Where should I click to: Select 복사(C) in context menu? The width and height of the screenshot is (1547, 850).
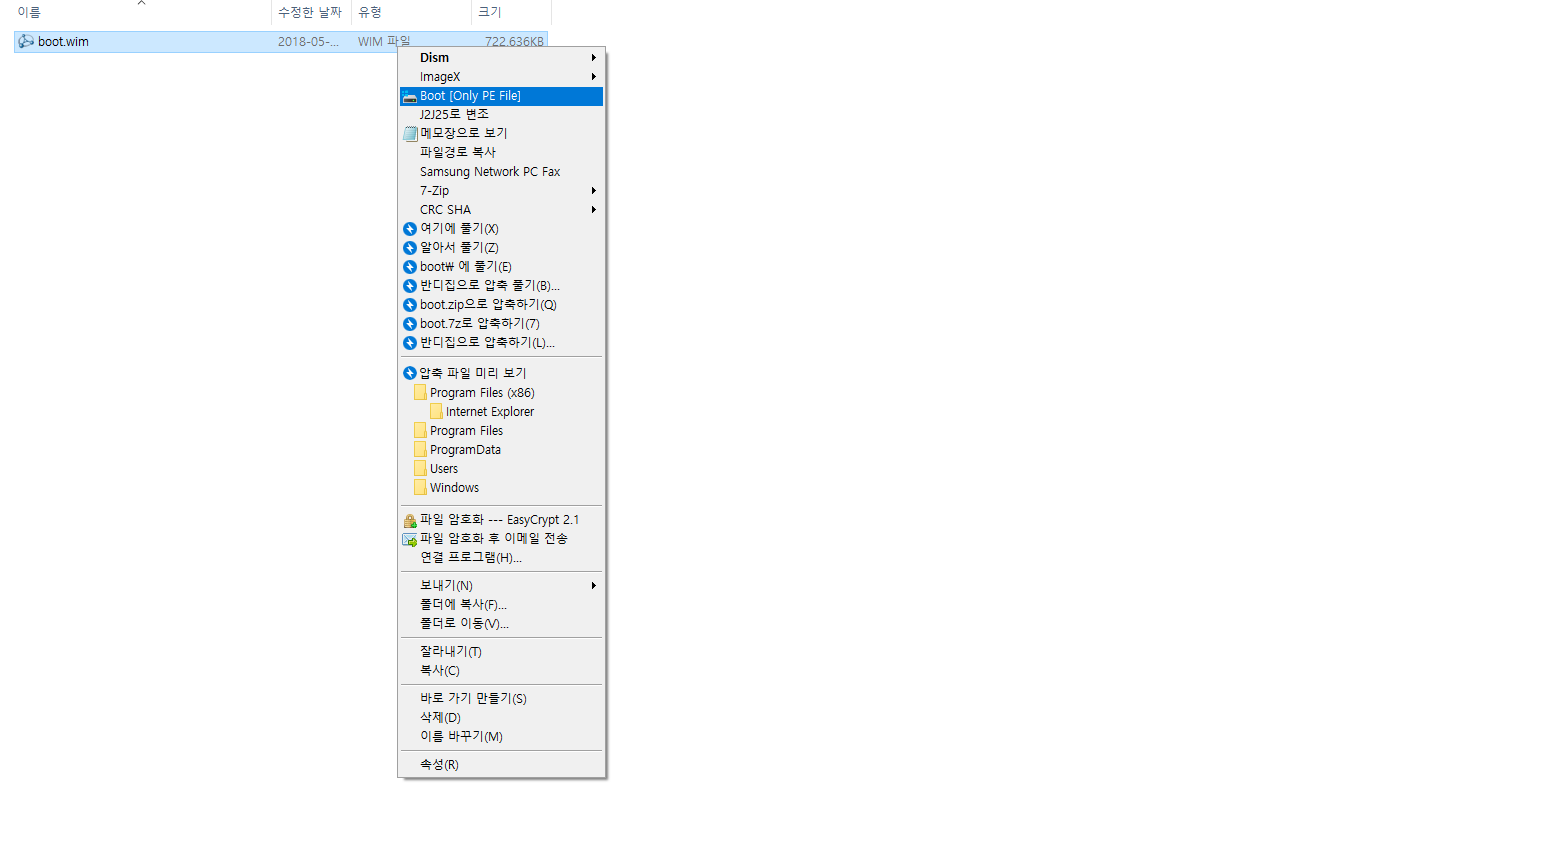pos(501,671)
